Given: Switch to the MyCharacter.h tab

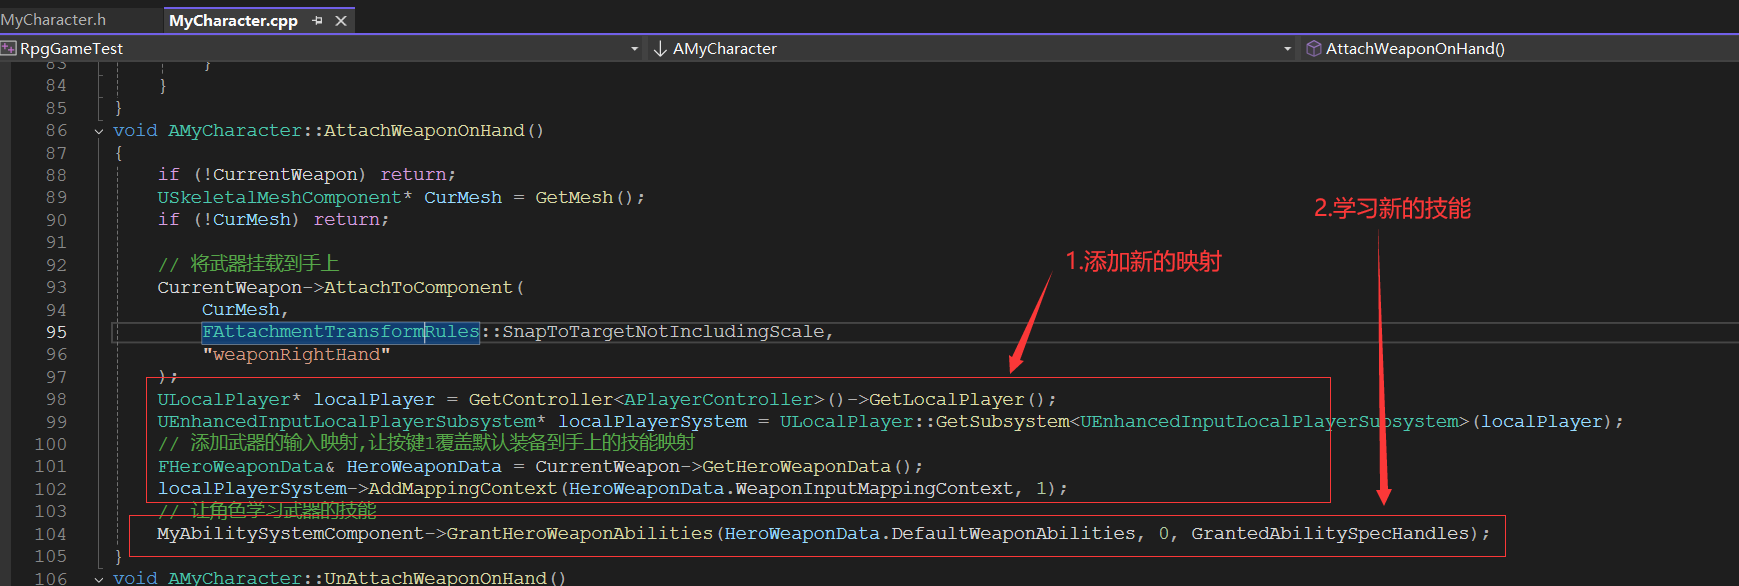Looking at the screenshot, I should tap(53, 20).
